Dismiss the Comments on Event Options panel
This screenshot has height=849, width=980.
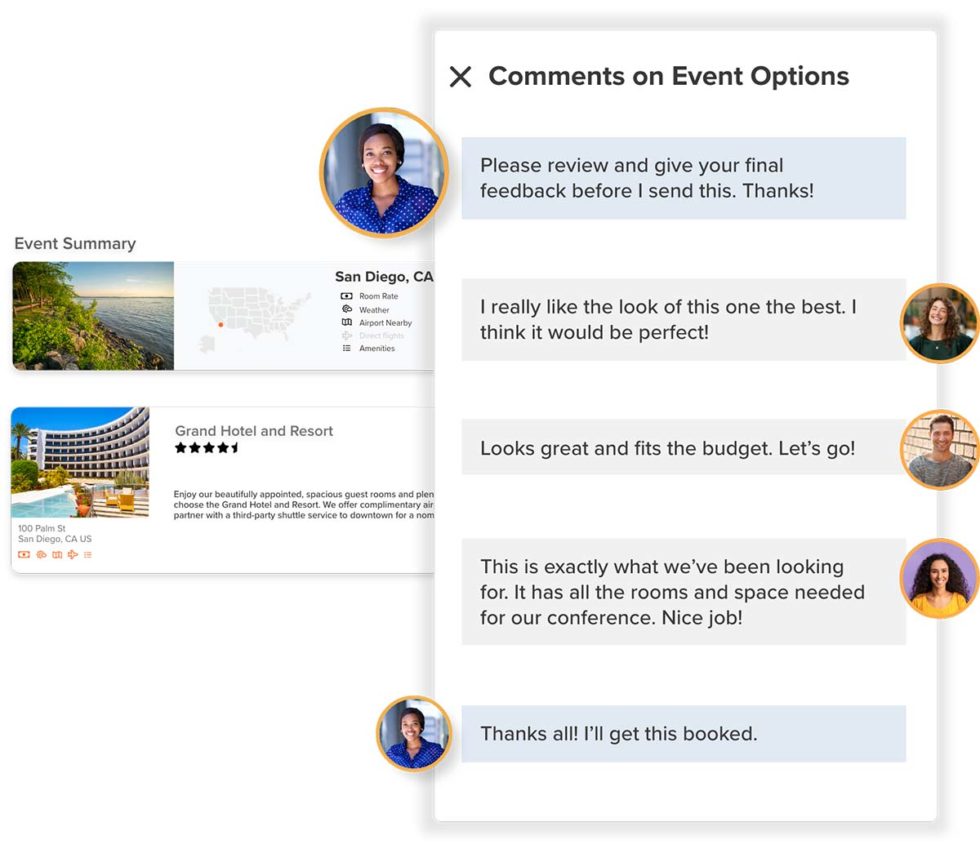[x=461, y=76]
